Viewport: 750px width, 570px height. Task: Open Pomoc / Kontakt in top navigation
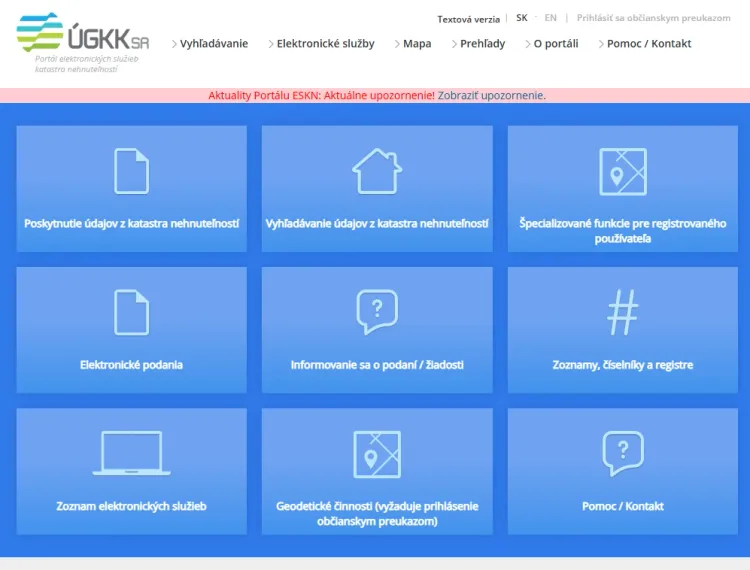[649, 44]
